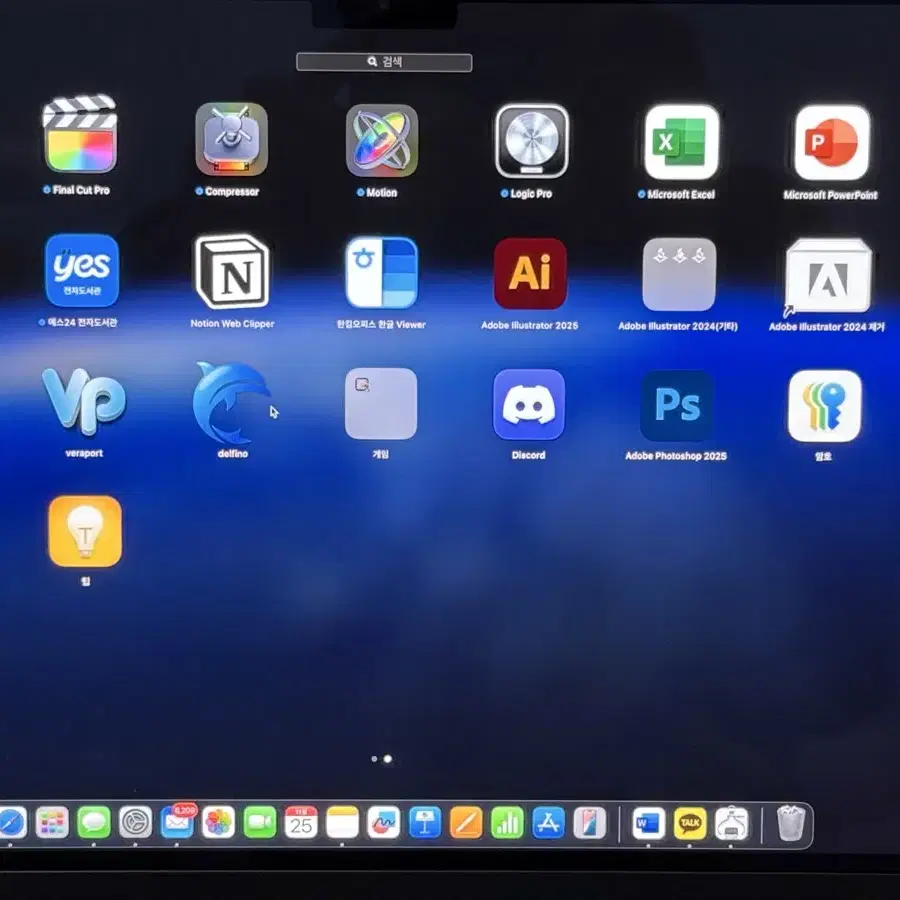Click the Adobe Illustrator 2024 제거 uninstaller
This screenshot has height=900, width=900.
pos(828,276)
